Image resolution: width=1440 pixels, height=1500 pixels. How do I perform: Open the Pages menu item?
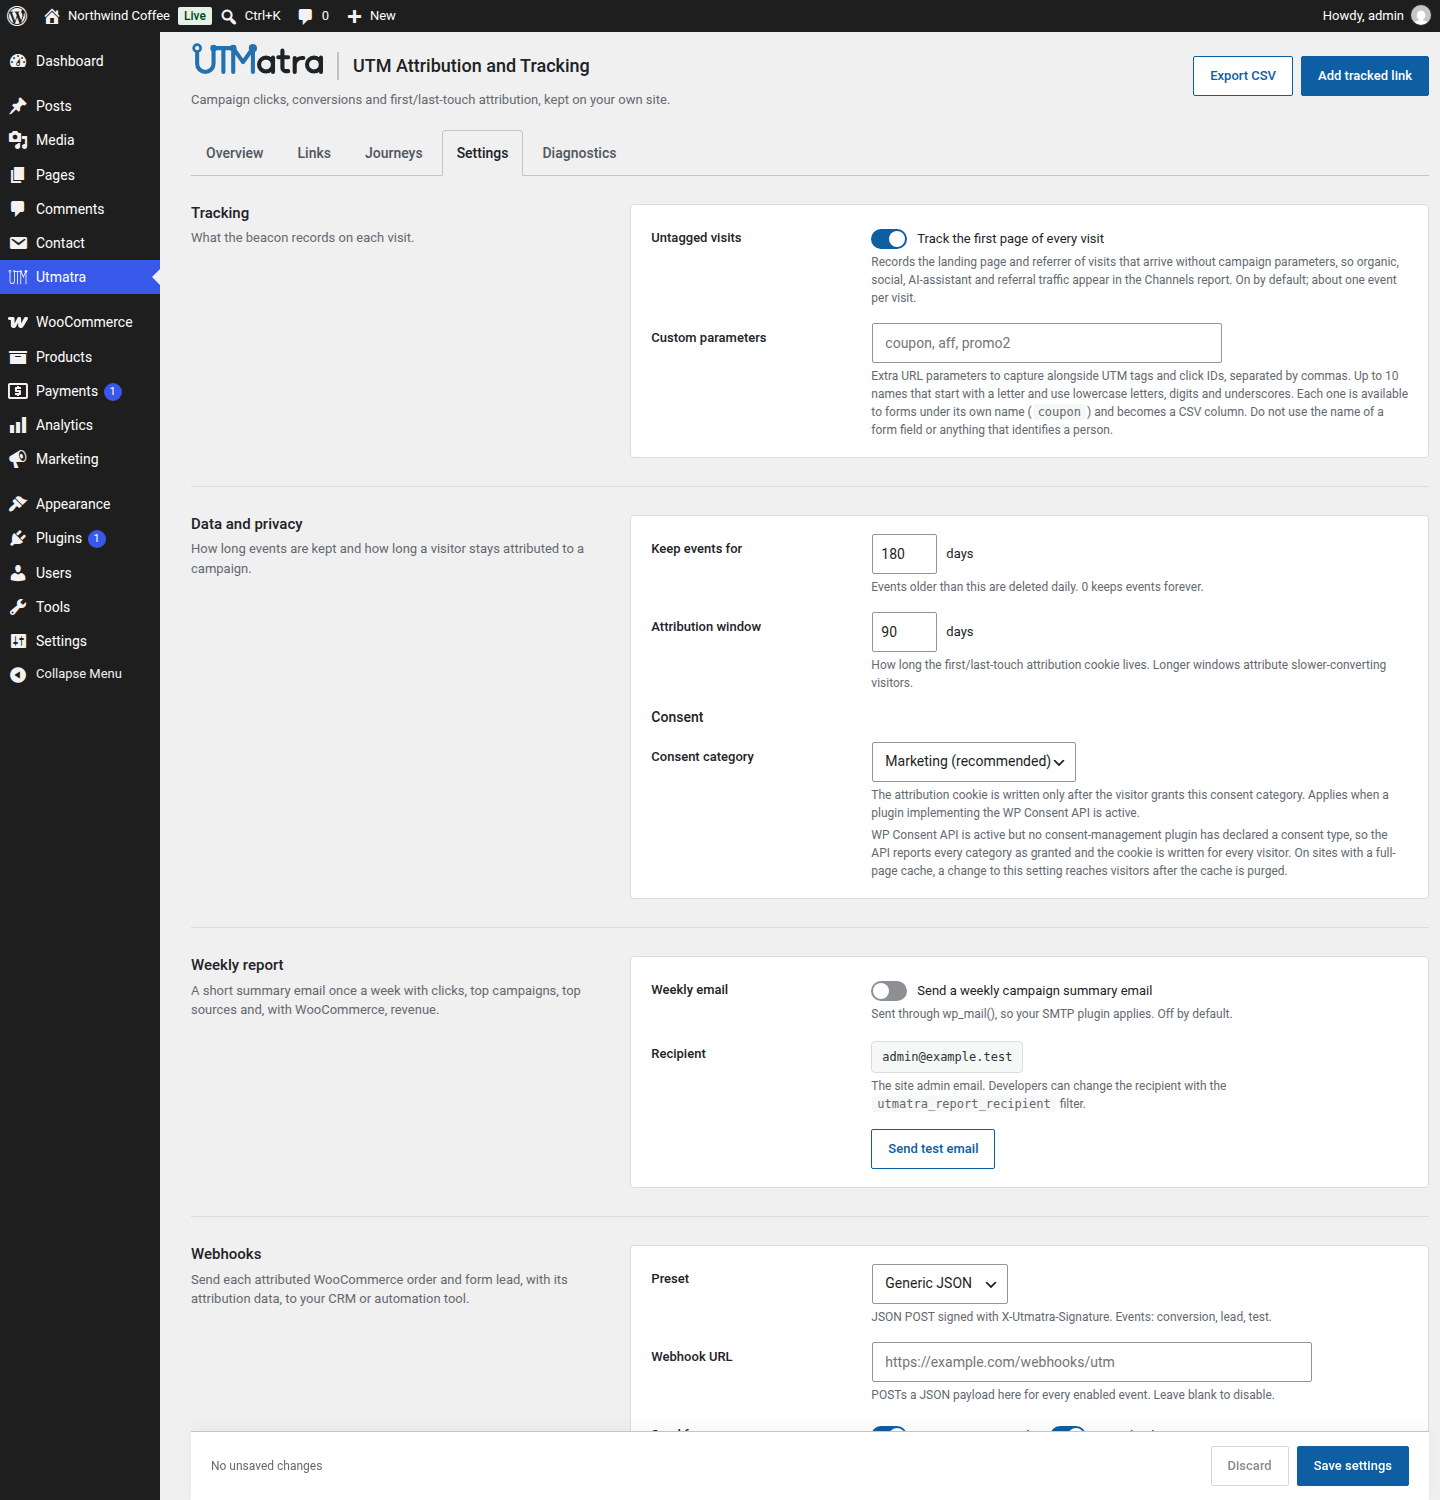click(x=80, y=175)
